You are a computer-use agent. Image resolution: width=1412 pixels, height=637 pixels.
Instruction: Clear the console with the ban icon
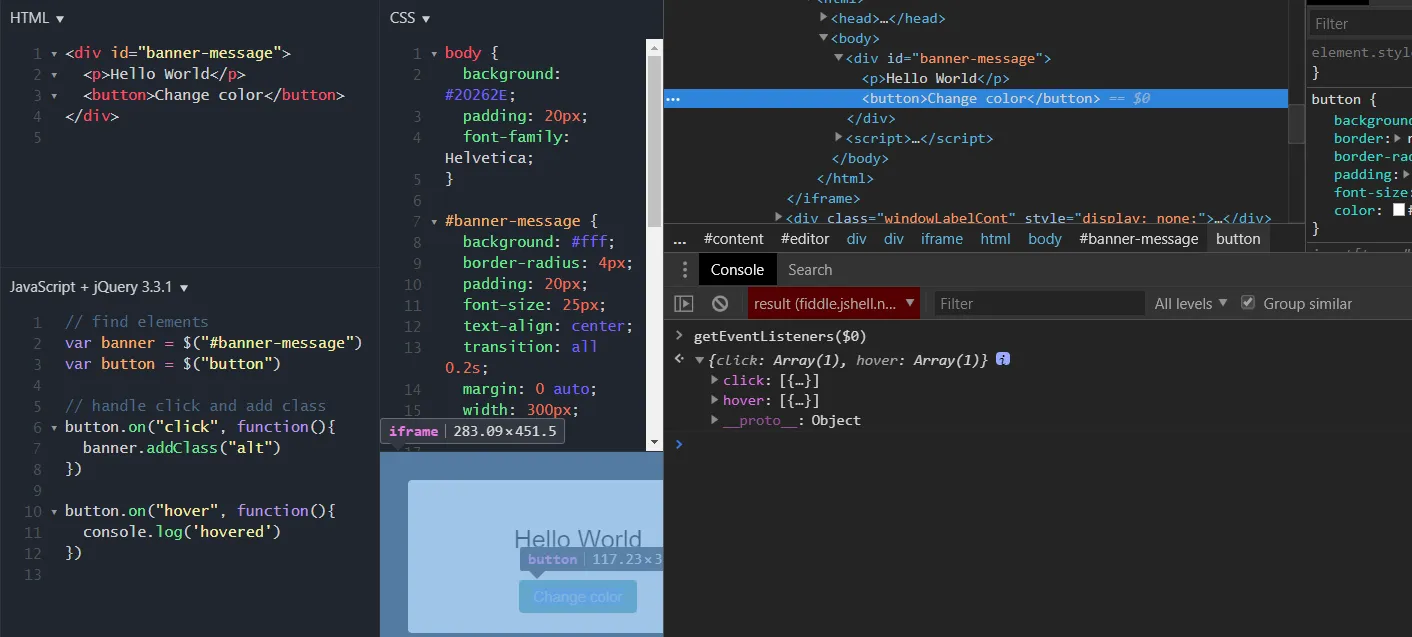click(x=720, y=304)
